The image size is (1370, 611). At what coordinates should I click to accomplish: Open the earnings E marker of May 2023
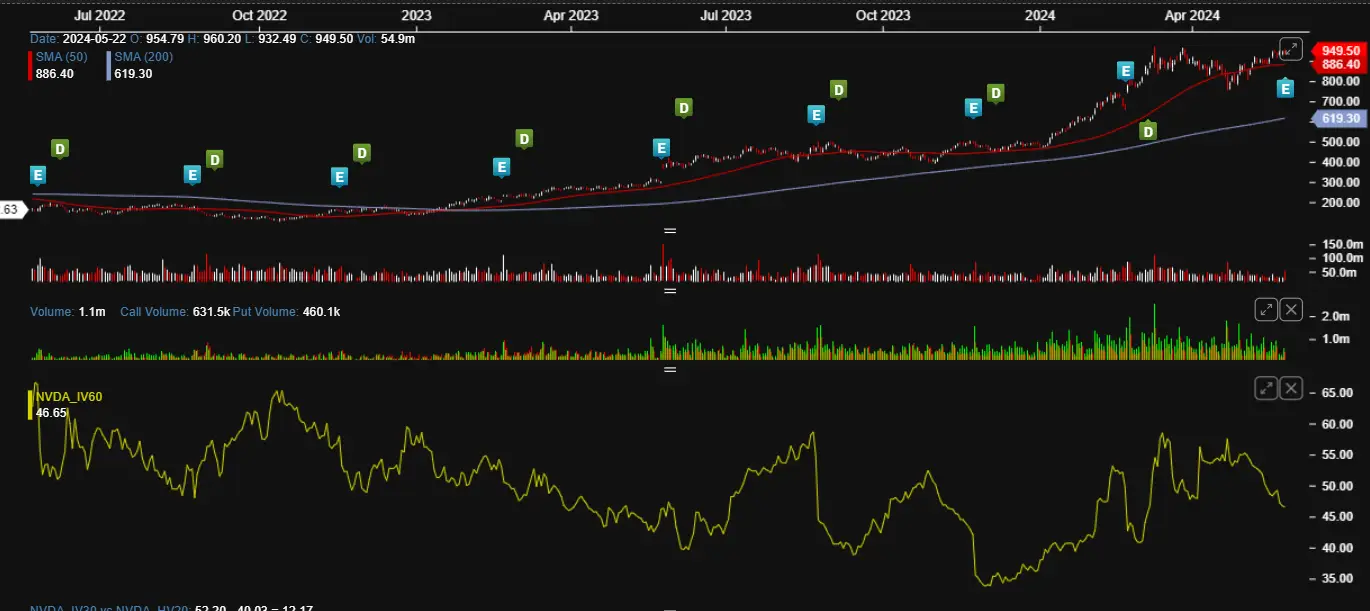point(661,148)
